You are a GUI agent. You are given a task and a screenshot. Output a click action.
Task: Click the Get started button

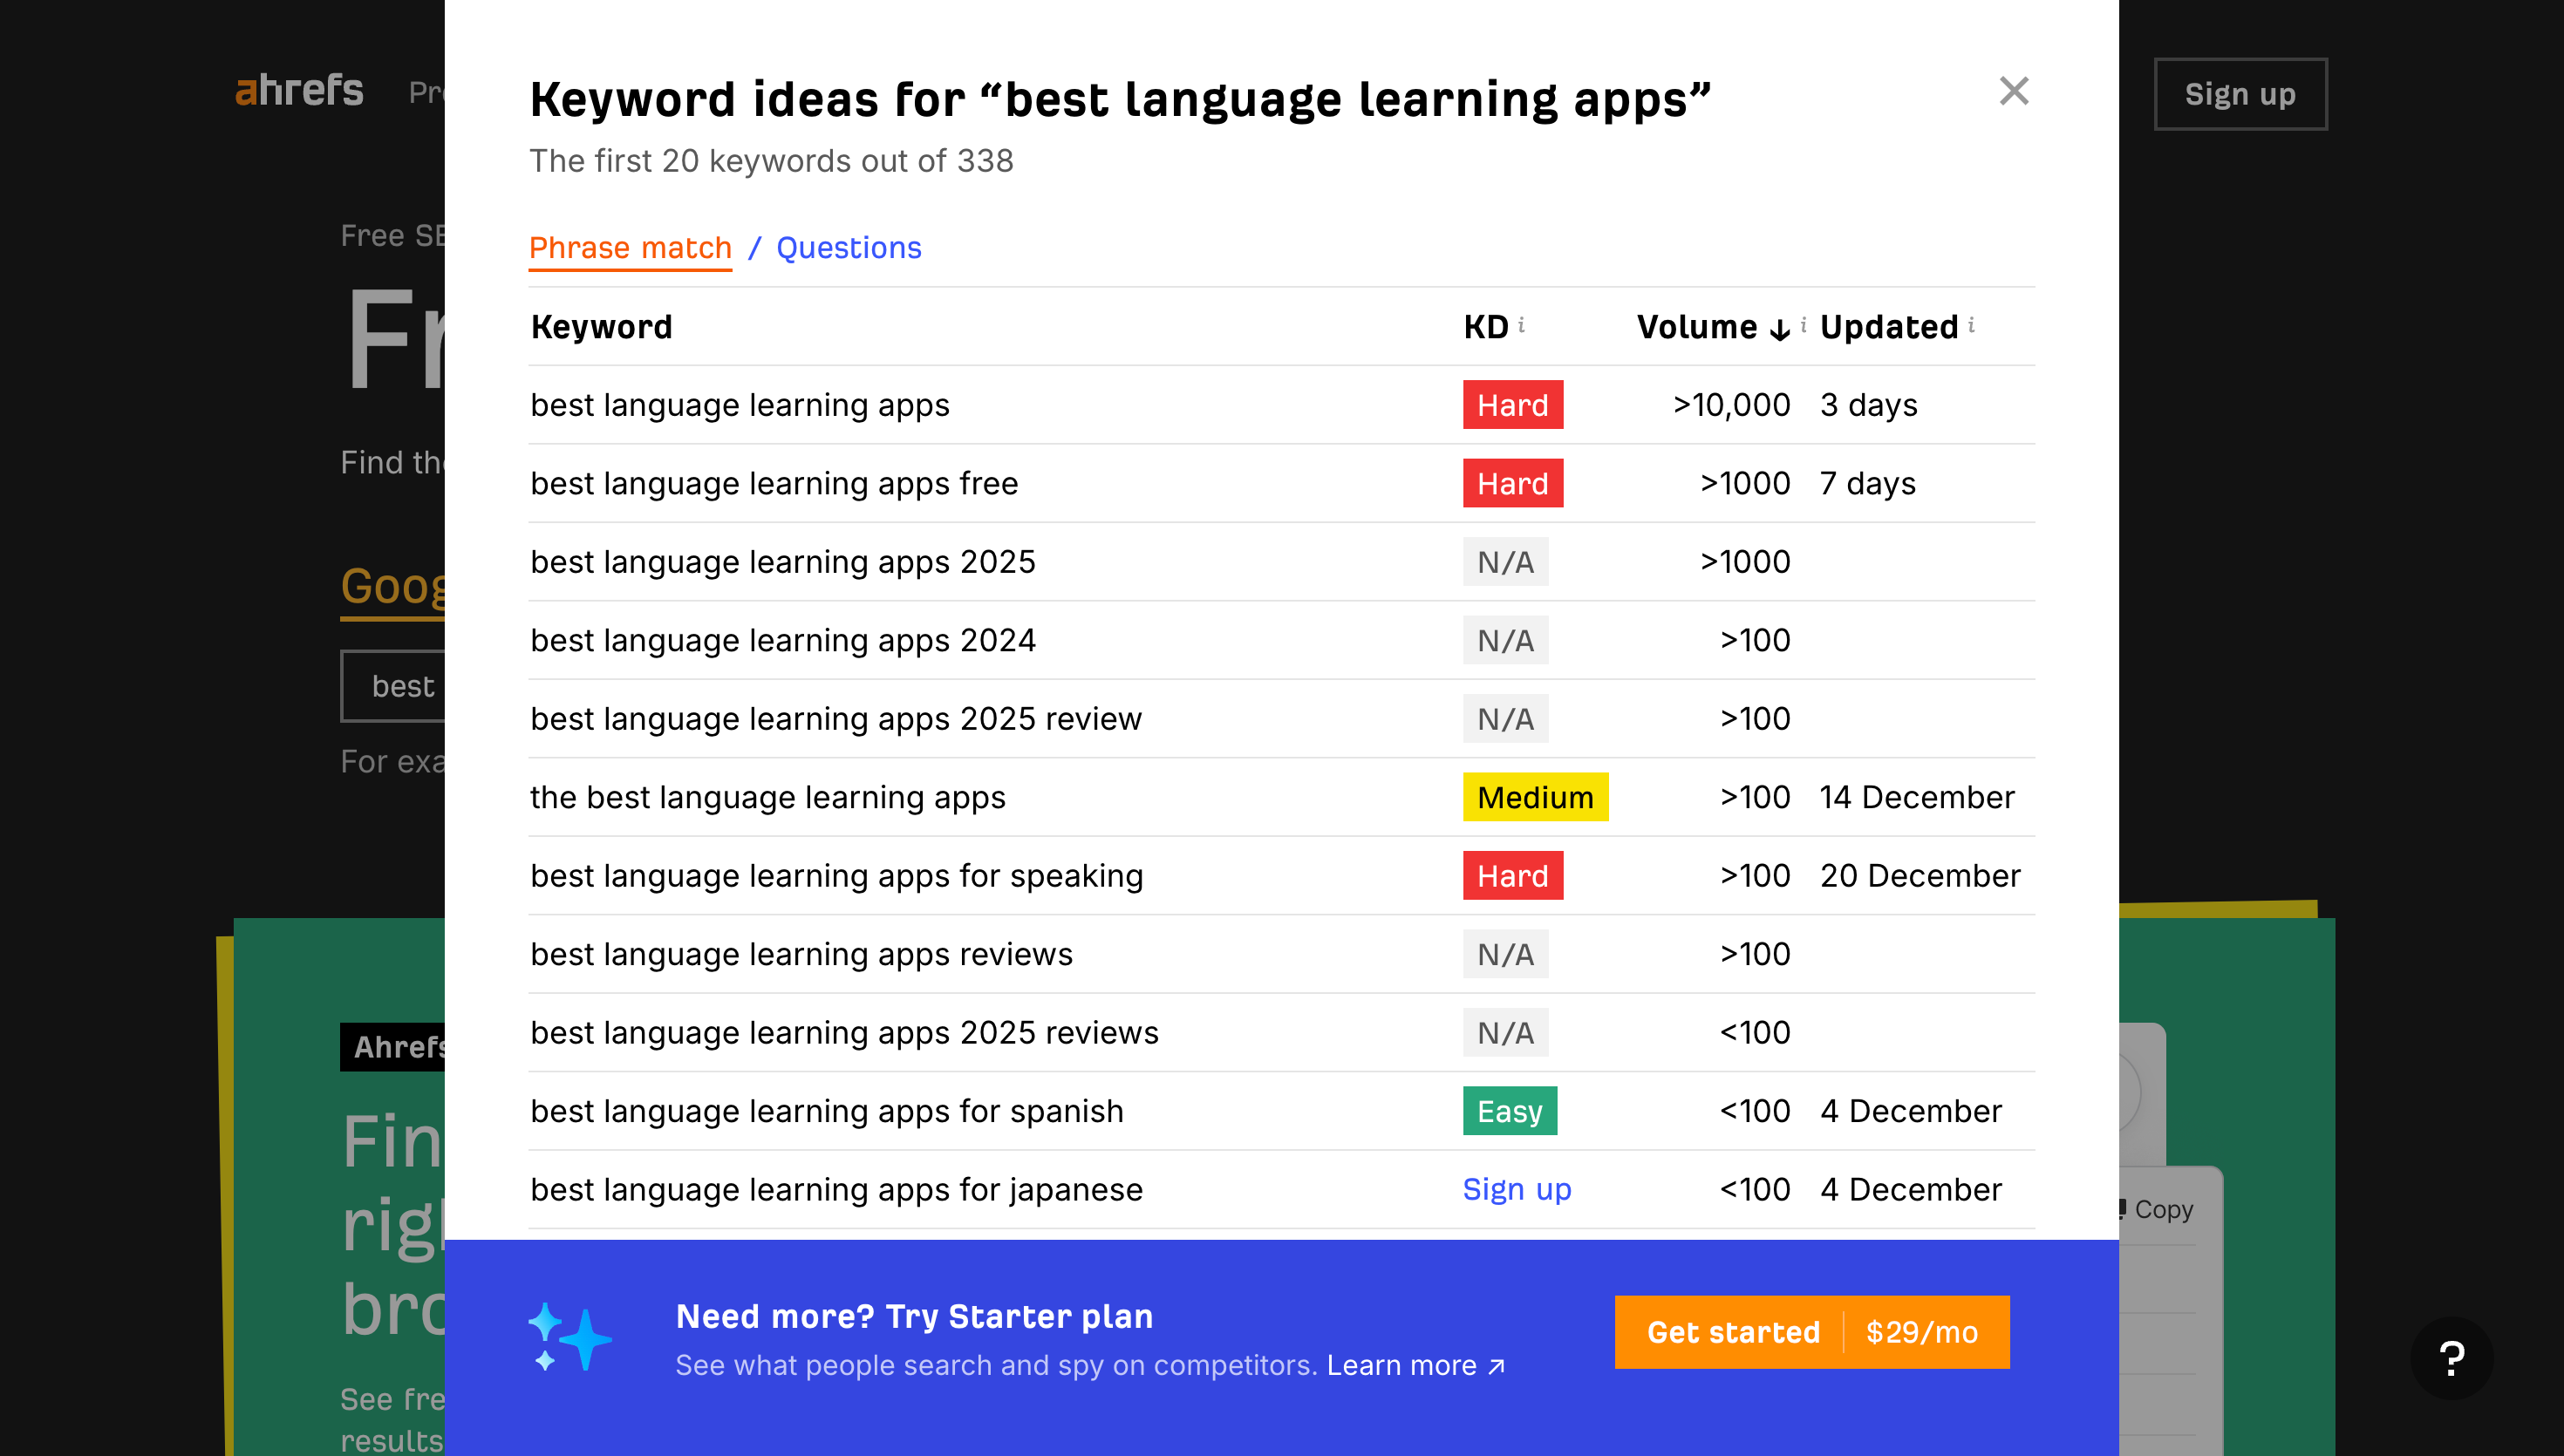click(1733, 1332)
